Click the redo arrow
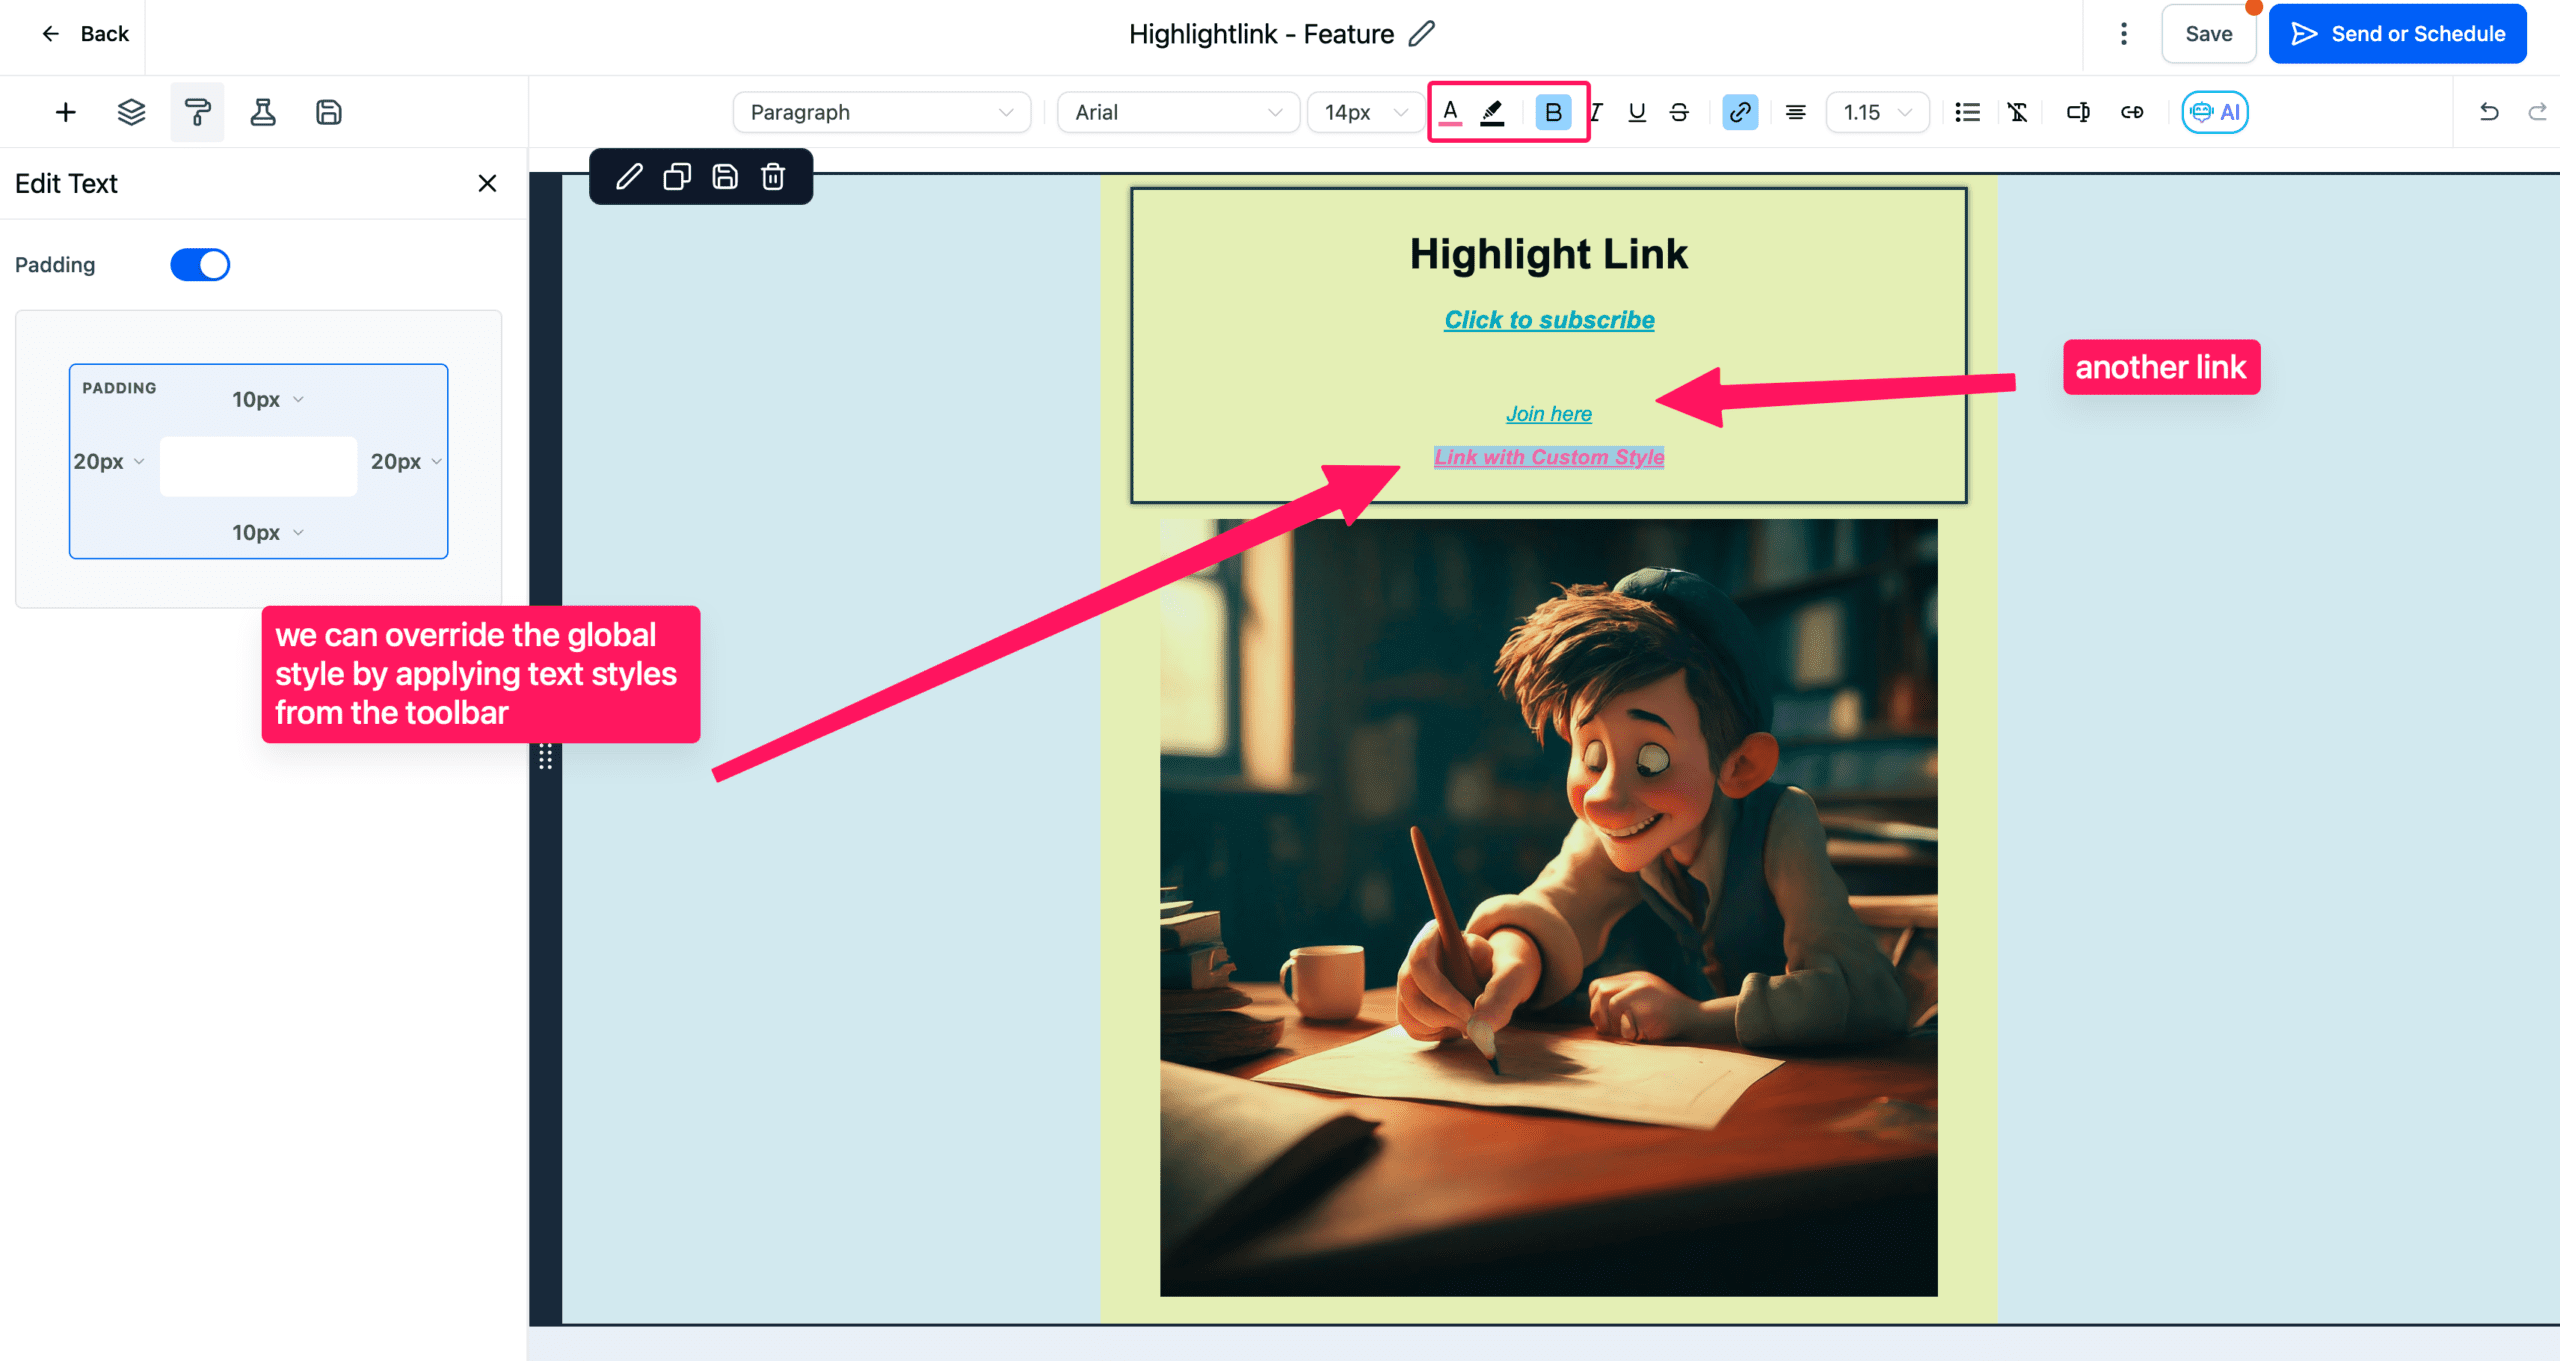This screenshot has height=1361, width=2560. point(2538,112)
